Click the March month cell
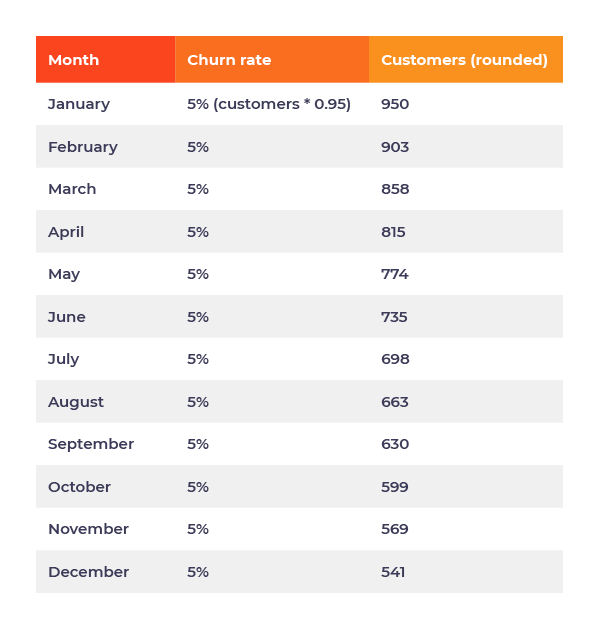 72,189
